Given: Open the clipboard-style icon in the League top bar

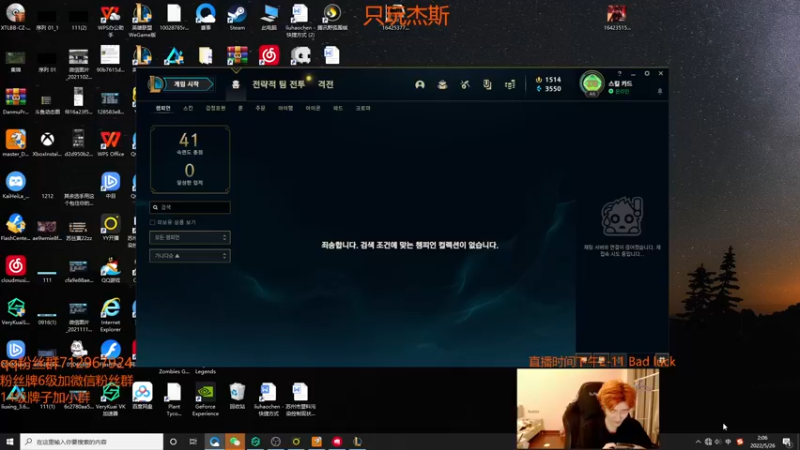Looking at the screenshot, I should click(487, 85).
